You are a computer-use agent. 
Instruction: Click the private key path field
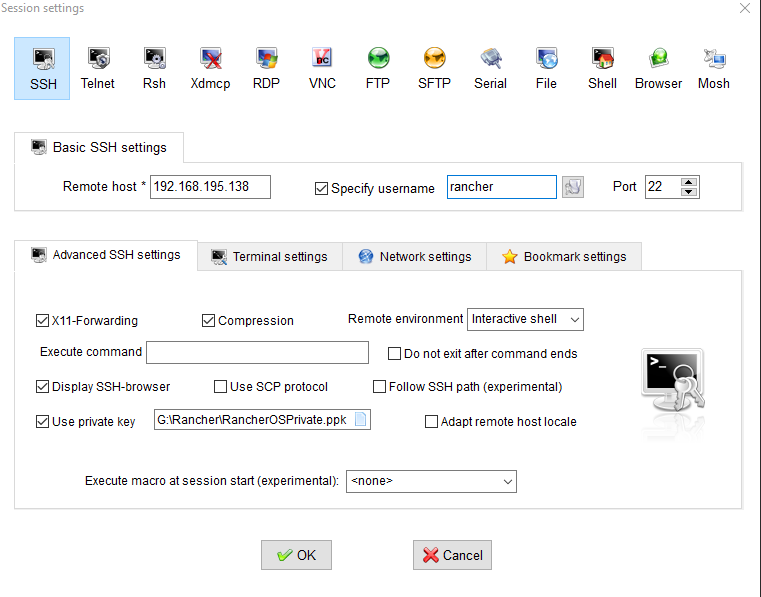tap(262, 419)
